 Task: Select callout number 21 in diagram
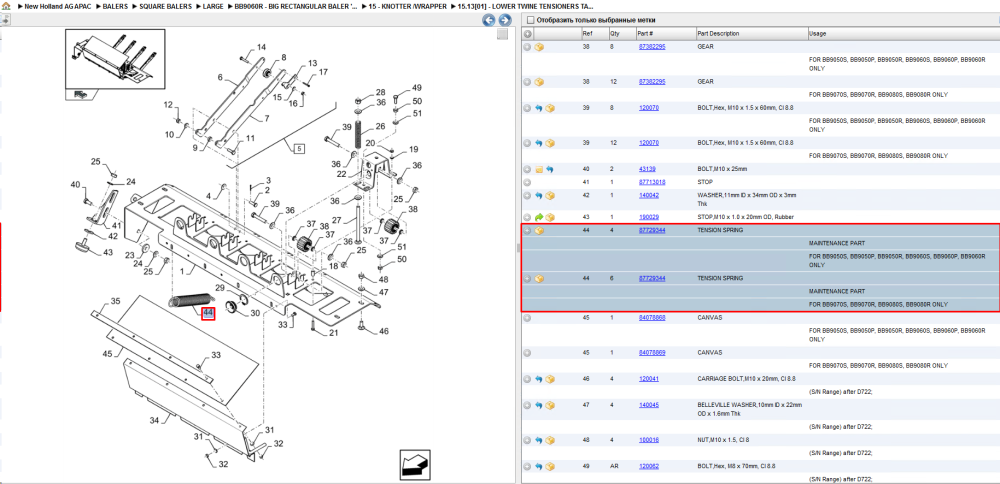click(x=334, y=332)
